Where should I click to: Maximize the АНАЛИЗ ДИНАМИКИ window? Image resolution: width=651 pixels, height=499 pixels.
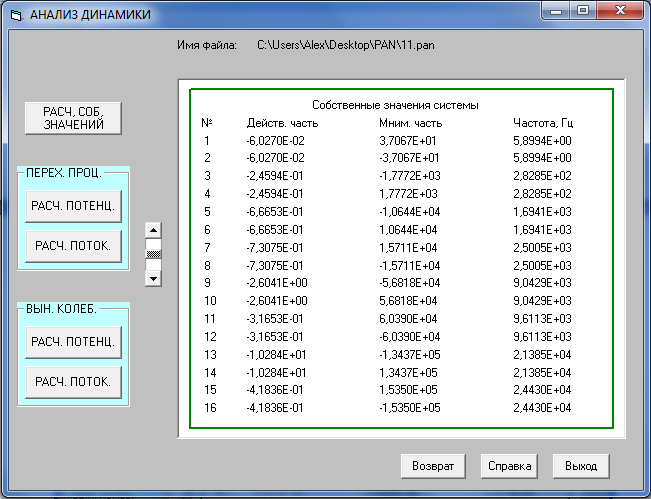point(583,11)
